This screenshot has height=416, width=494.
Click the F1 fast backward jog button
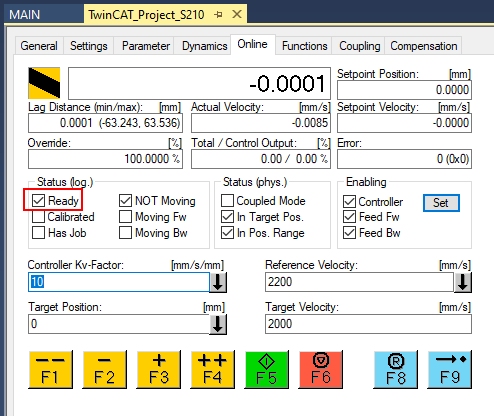click(50, 369)
